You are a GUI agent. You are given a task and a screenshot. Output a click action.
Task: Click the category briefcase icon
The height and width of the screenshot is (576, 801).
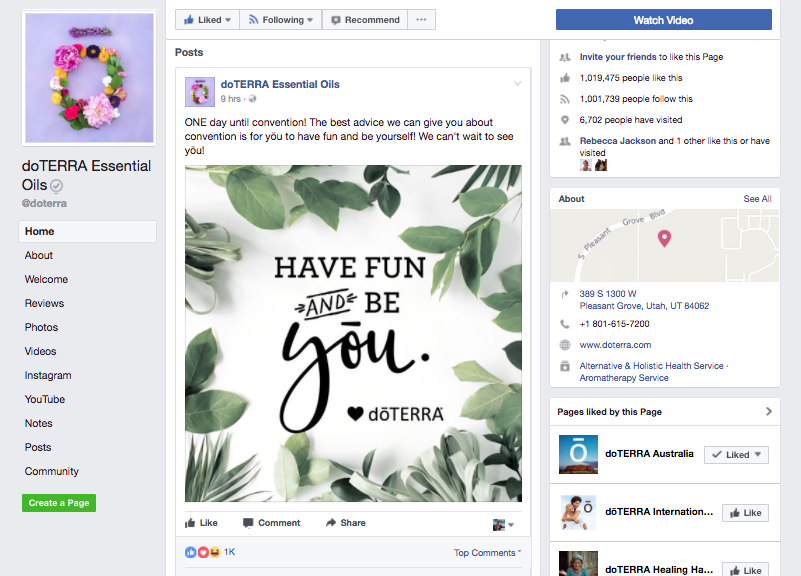click(x=564, y=366)
